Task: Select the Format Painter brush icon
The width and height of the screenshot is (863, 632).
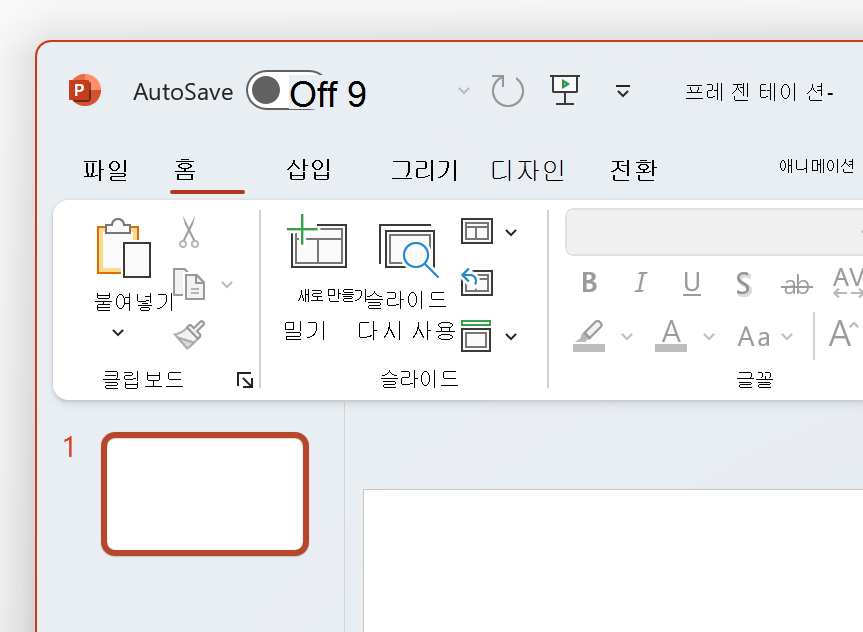Action: tap(189, 334)
